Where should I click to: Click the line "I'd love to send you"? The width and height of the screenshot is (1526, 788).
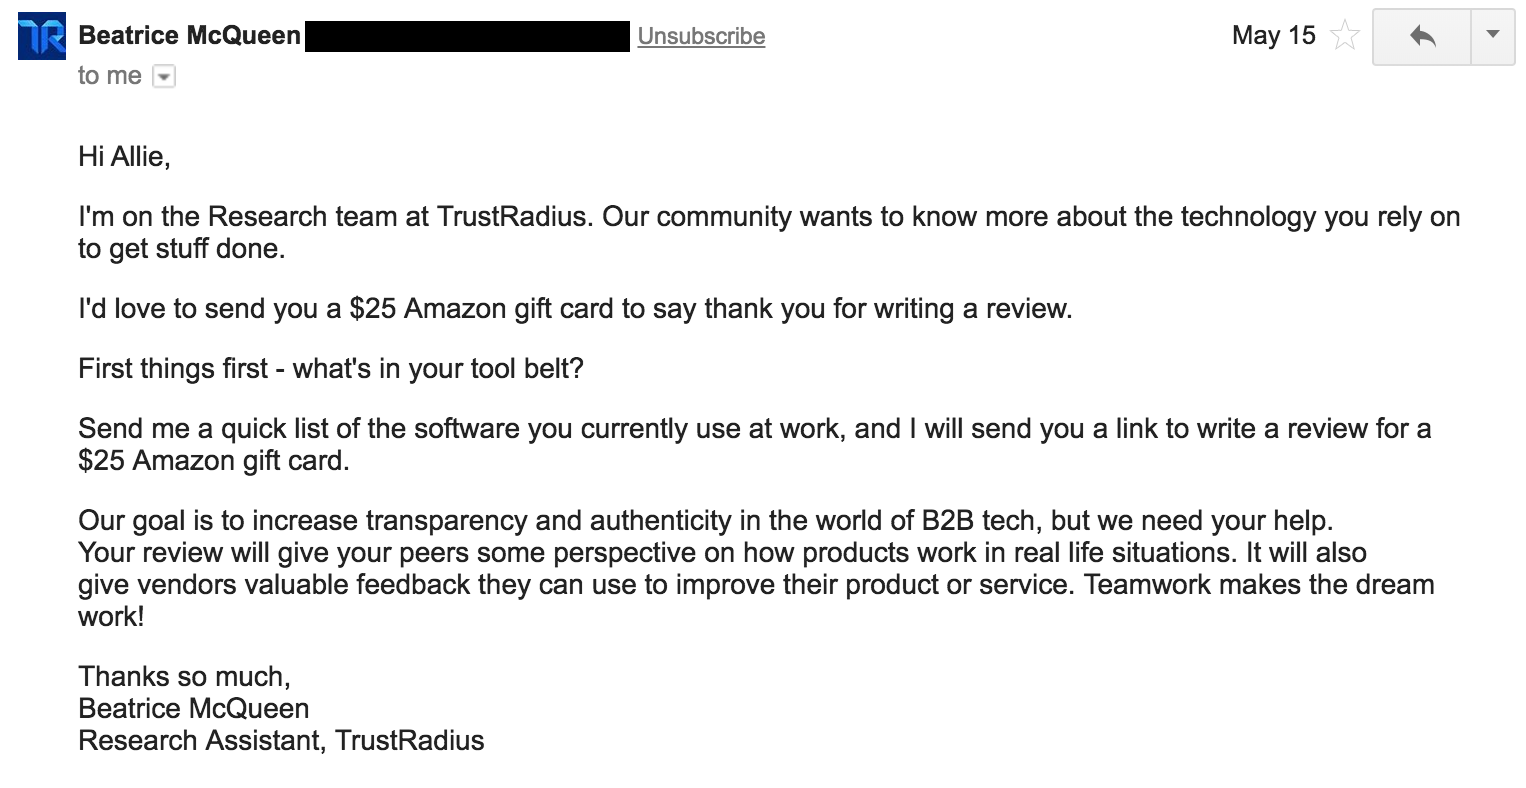[x=575, y=309]
